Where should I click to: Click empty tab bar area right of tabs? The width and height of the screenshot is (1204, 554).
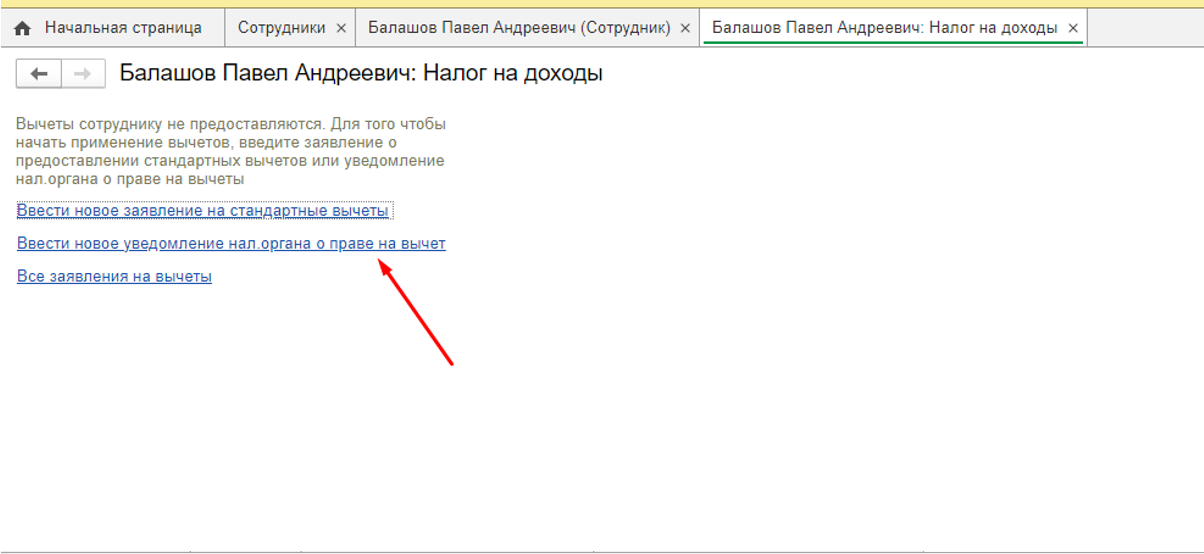[x=1145, y=28]
